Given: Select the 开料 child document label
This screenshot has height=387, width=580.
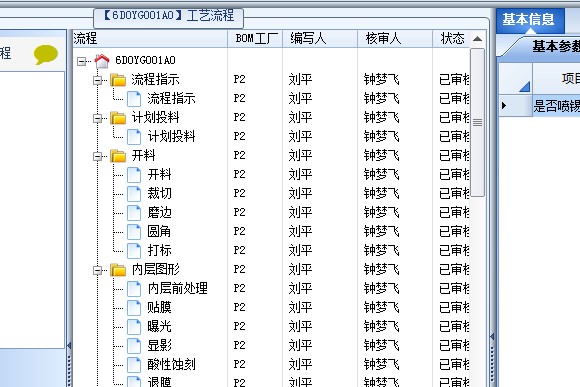Looking at the screenshot, I should [159, 174].
